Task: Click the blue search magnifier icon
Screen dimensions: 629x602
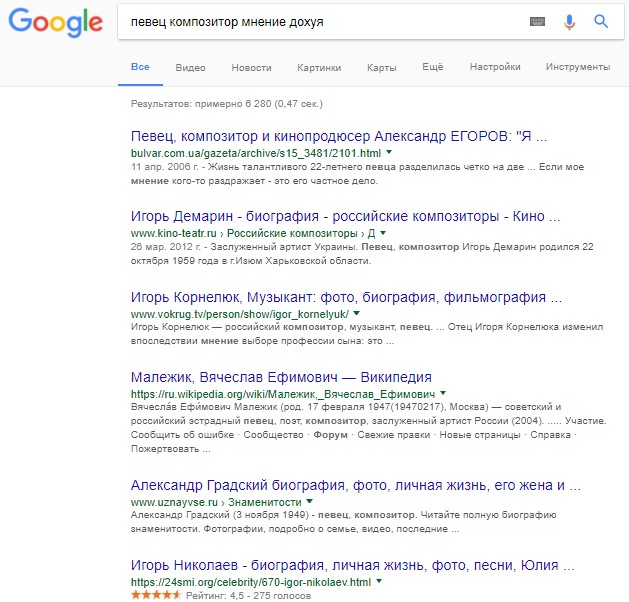Action: pyautogui.click(x=601, y=21)
